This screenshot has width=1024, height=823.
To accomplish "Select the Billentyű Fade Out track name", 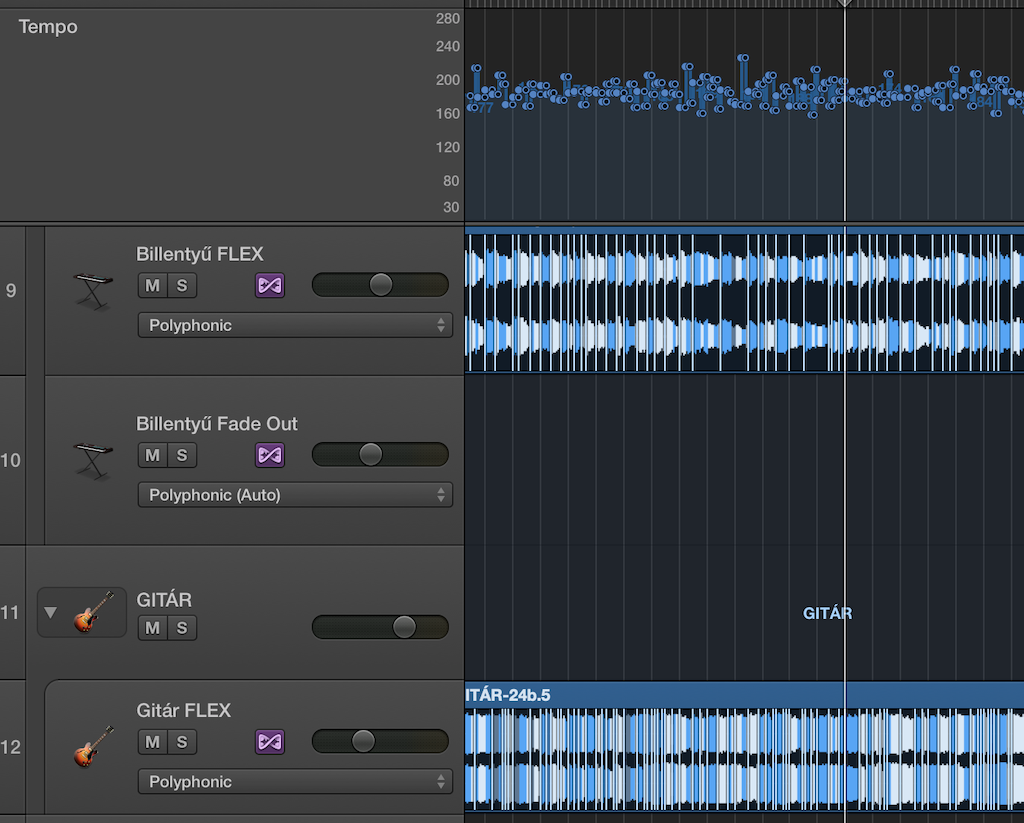I will [x=217, y=424].
